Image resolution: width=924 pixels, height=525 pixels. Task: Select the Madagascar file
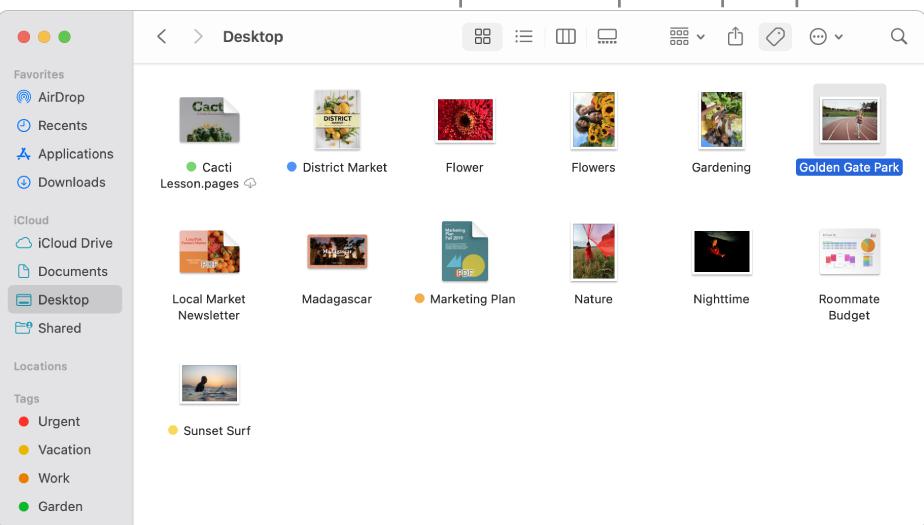[337, 251]
